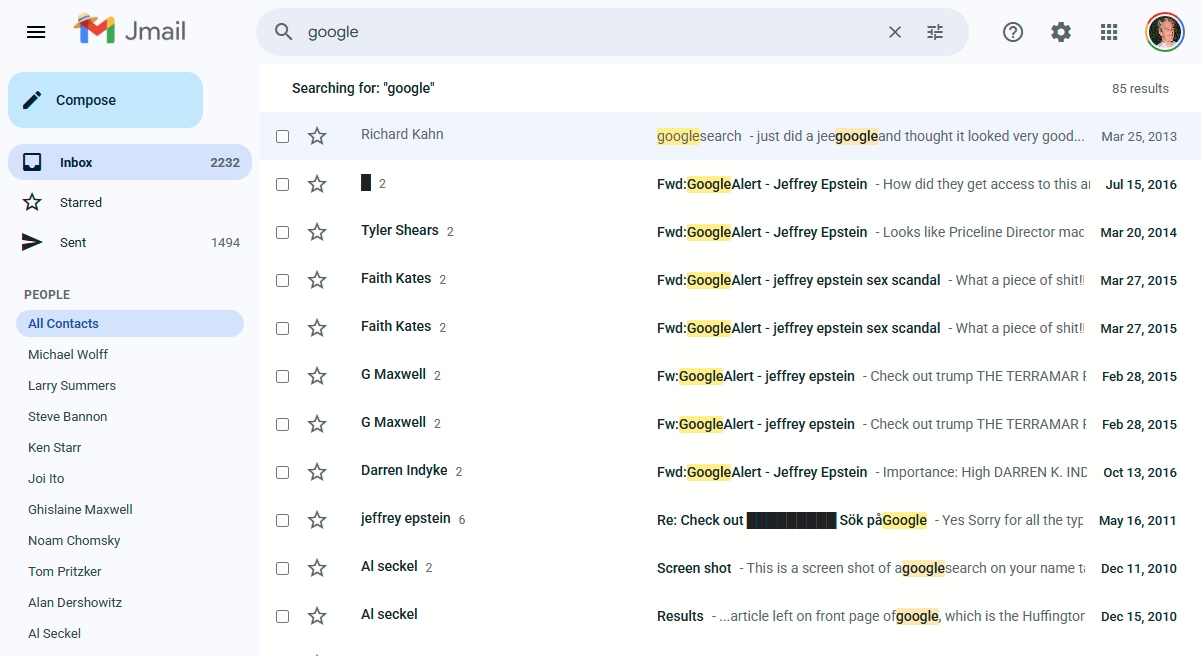Switch to the Starred folder
Viewport: 1201px width, 656px height.
[x=80, y=201]
